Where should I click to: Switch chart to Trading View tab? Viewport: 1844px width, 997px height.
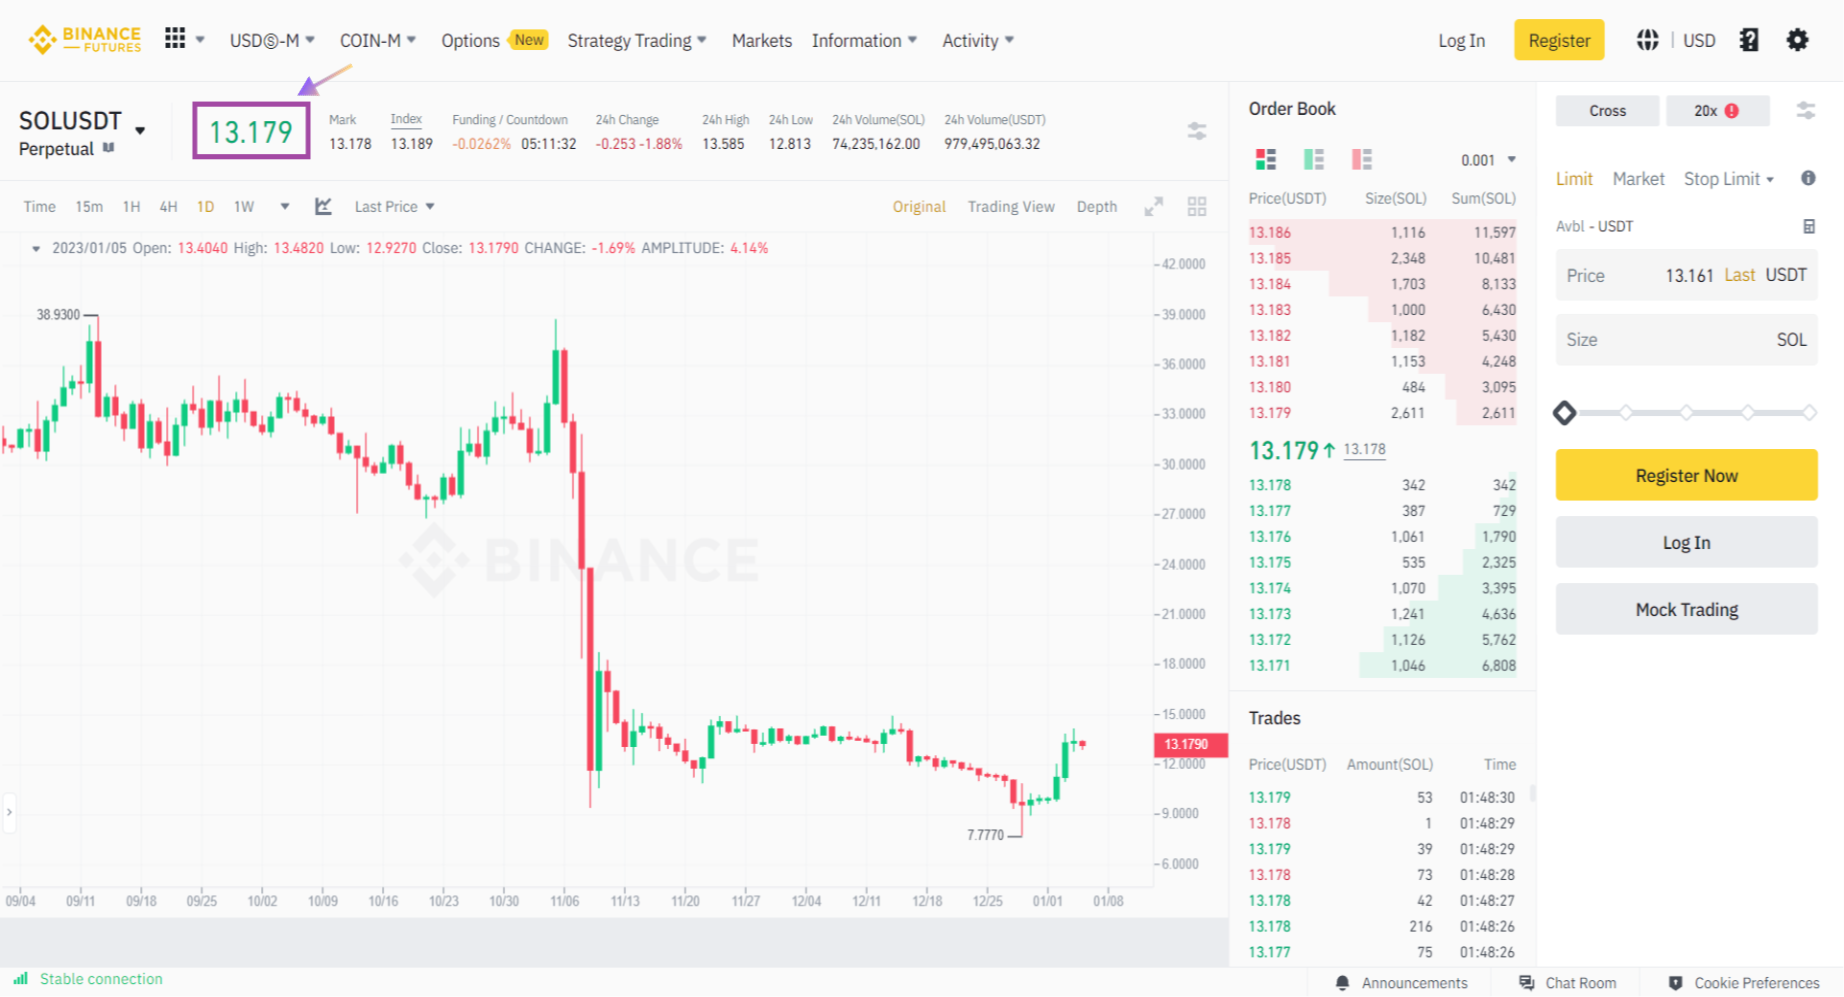click(1010, 206)
